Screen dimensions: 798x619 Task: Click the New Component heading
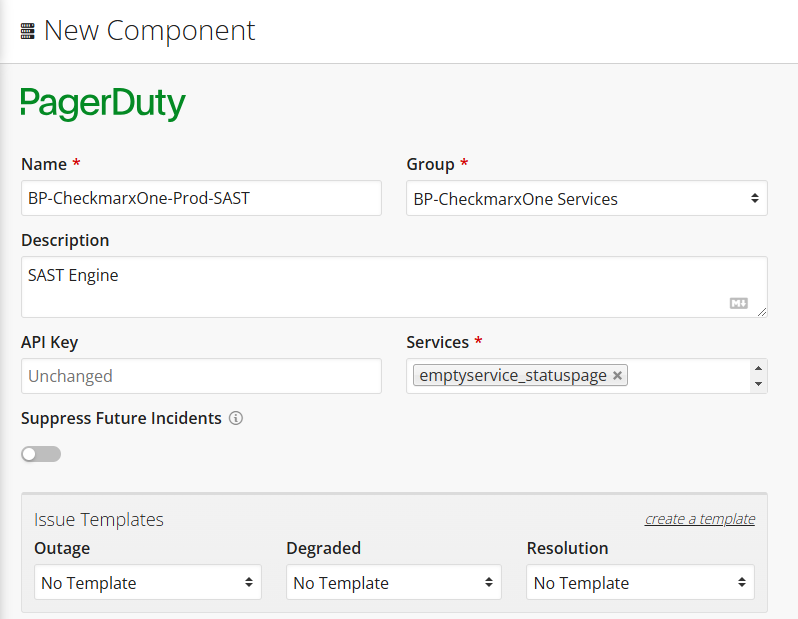(150, 31)
